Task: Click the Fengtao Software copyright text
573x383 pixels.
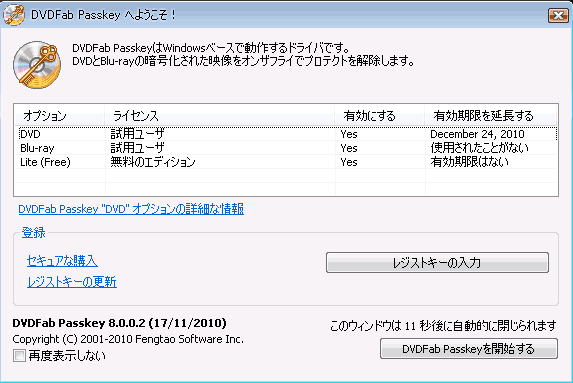Action: pos(128,339)
